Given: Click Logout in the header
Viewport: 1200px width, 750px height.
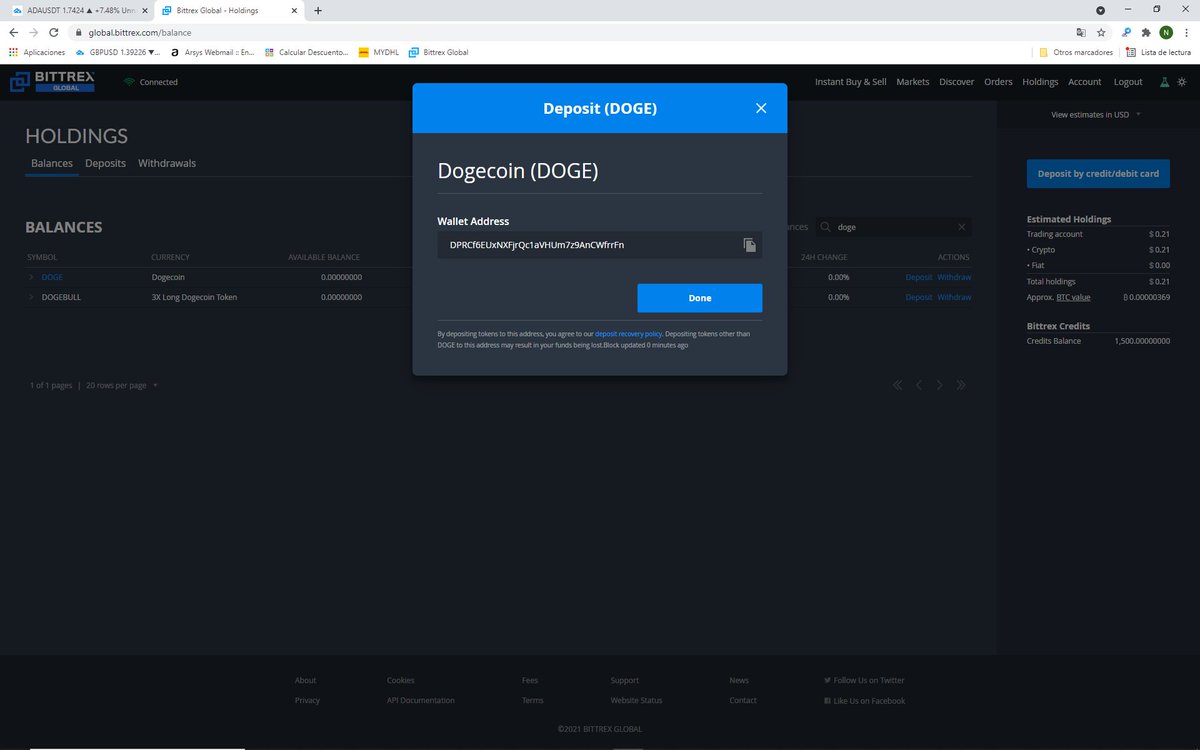Looking at the screenshot, I should pyautogui.click(x=1128, y=82).
